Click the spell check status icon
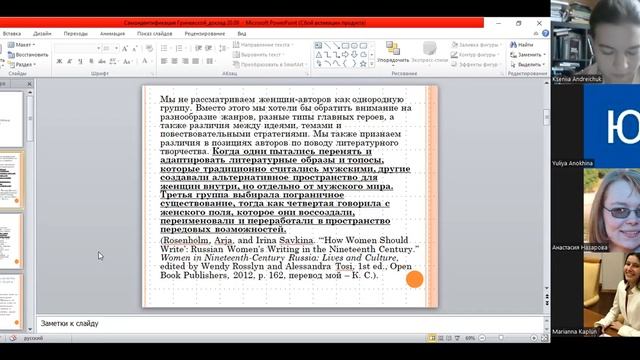640x360 pixels. click(13, 338)
